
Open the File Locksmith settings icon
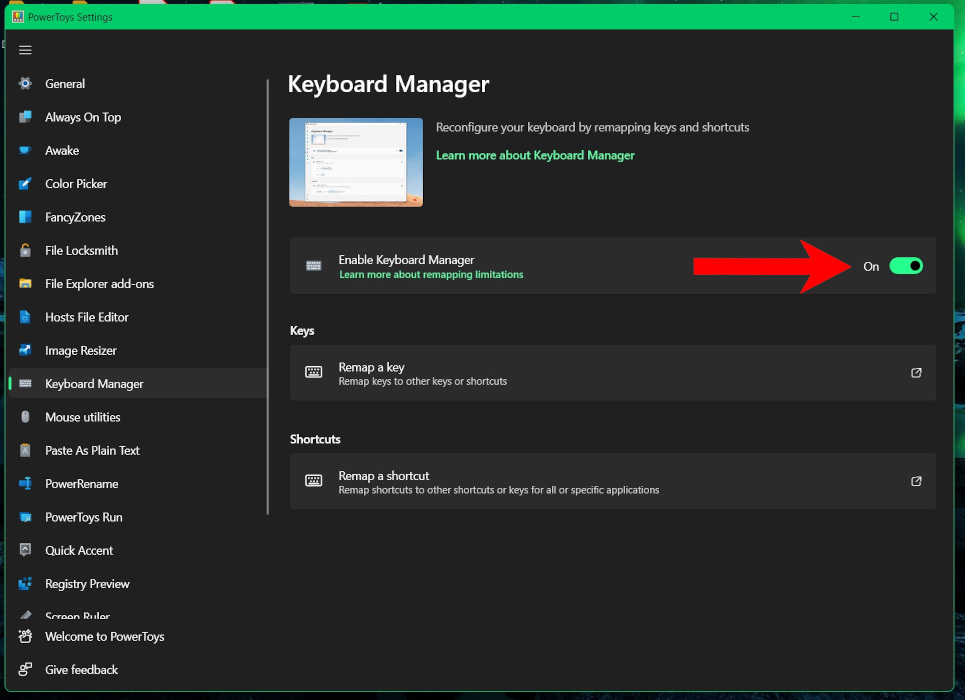coord(24,250)
